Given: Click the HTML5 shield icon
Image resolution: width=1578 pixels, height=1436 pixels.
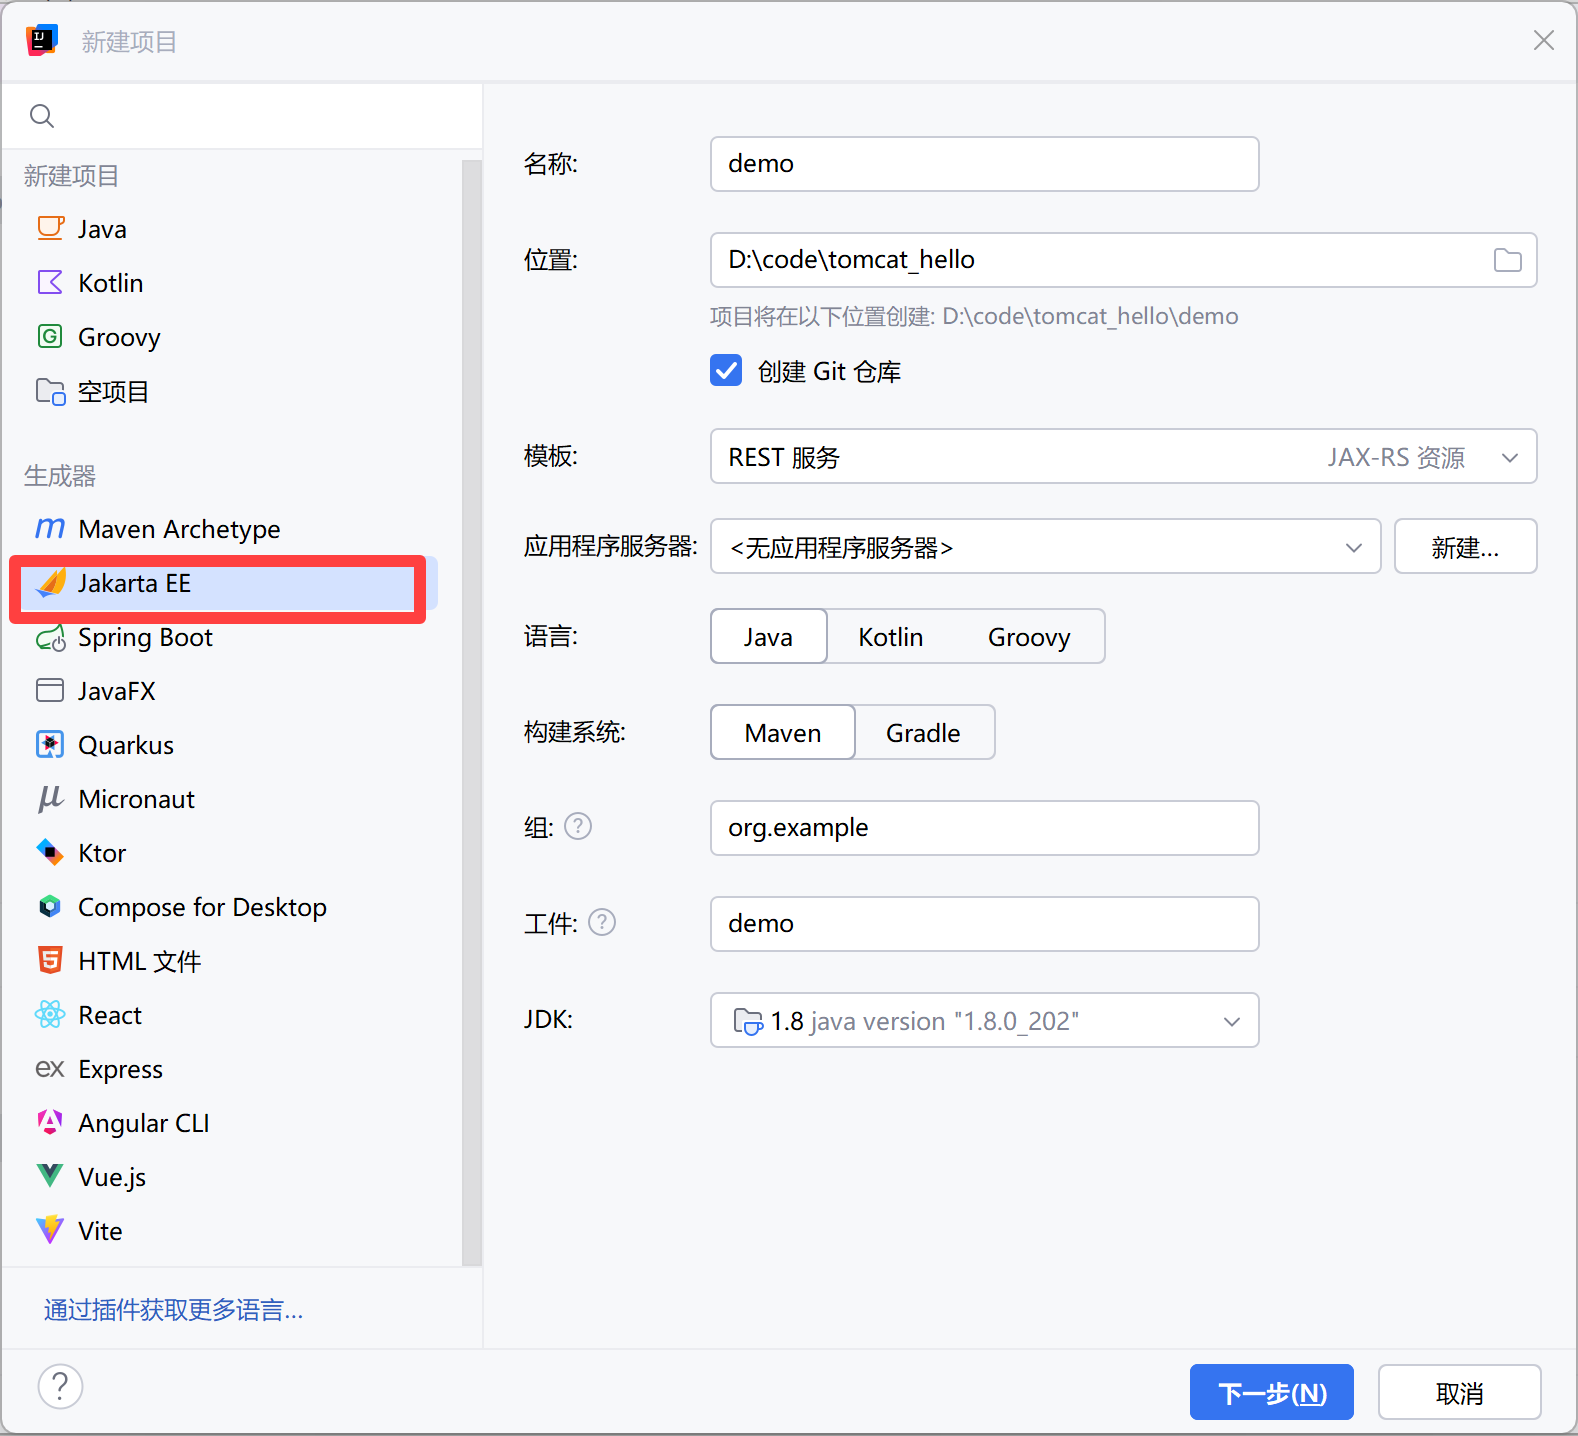Looking at the screenshot, I should [50, 960].
